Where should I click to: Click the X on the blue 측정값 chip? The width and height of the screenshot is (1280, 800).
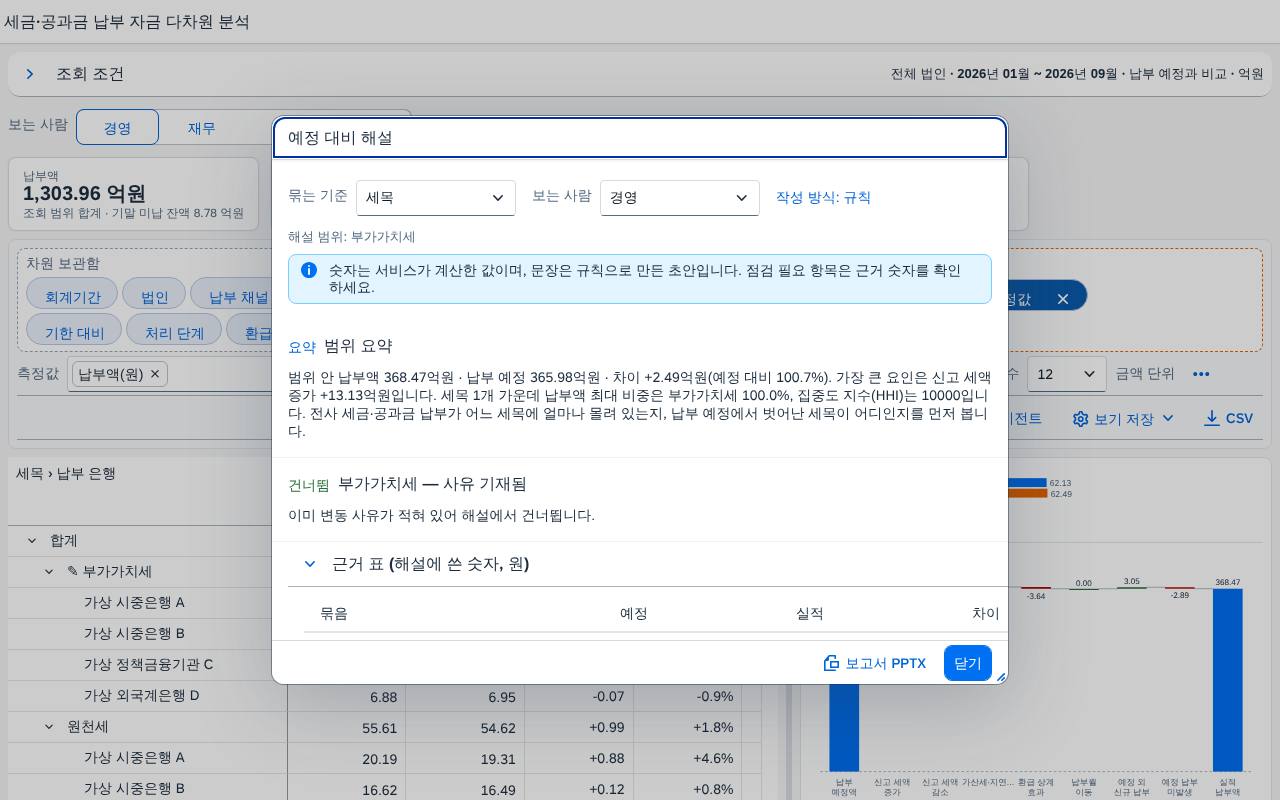point(1063,299)
